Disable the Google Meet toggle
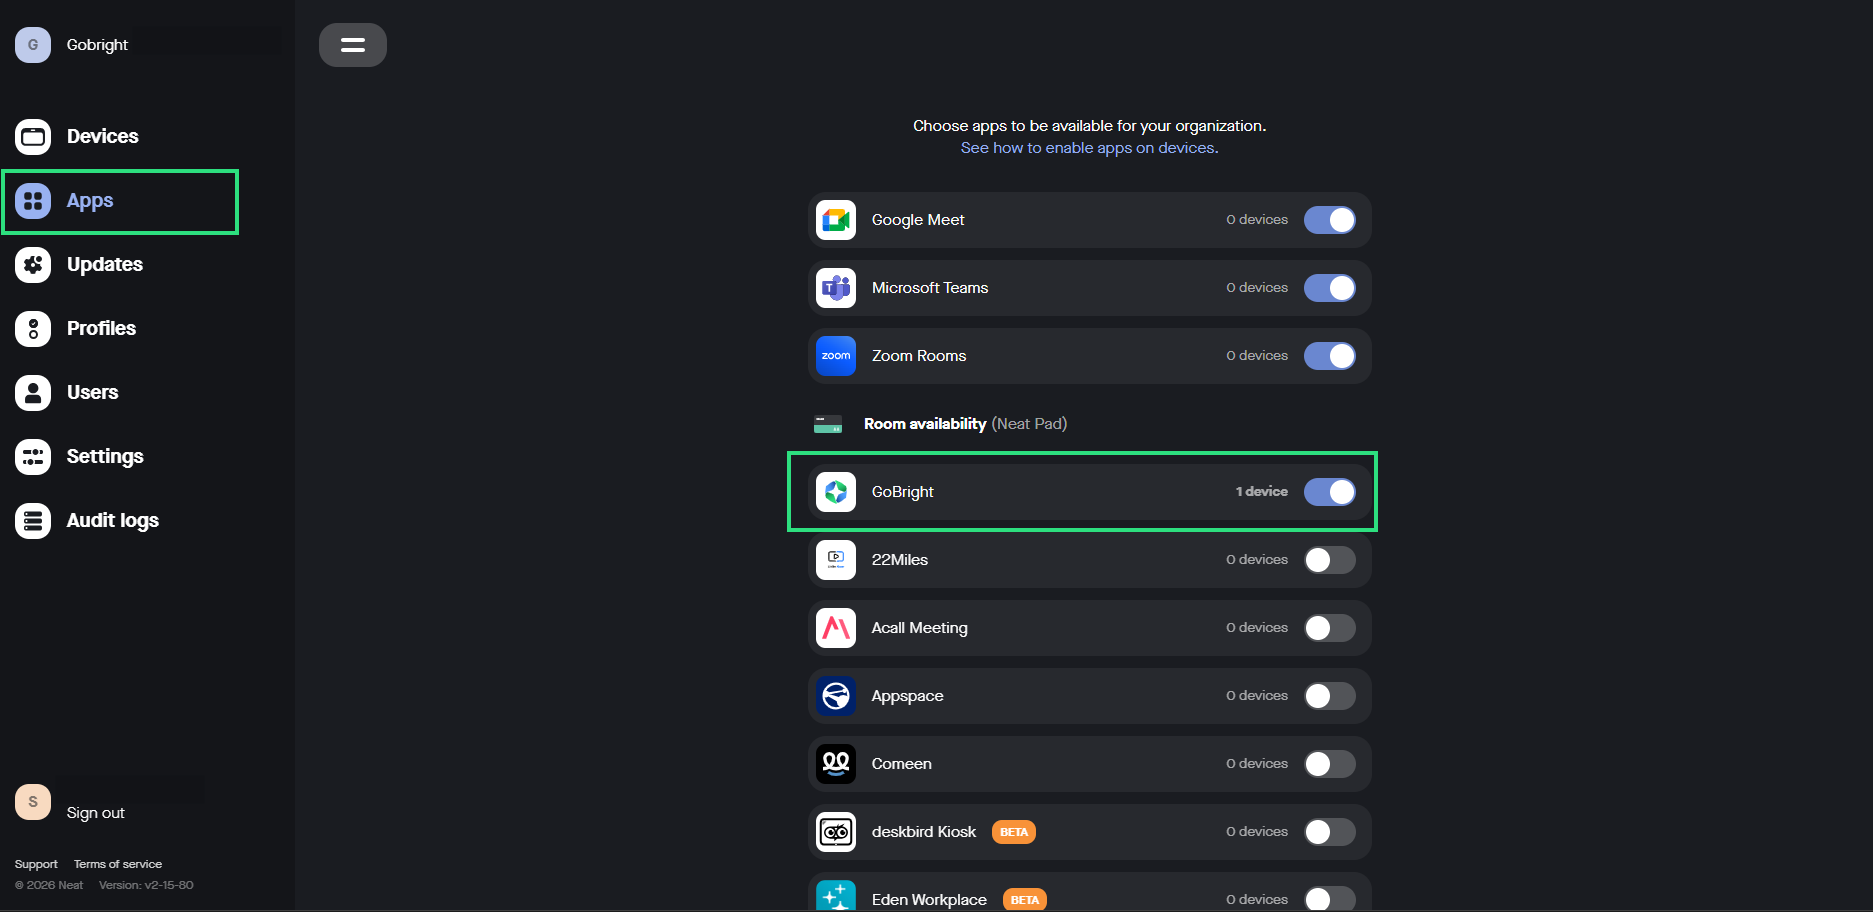The image size is (1873, 912). click(x=1329, y=220)
